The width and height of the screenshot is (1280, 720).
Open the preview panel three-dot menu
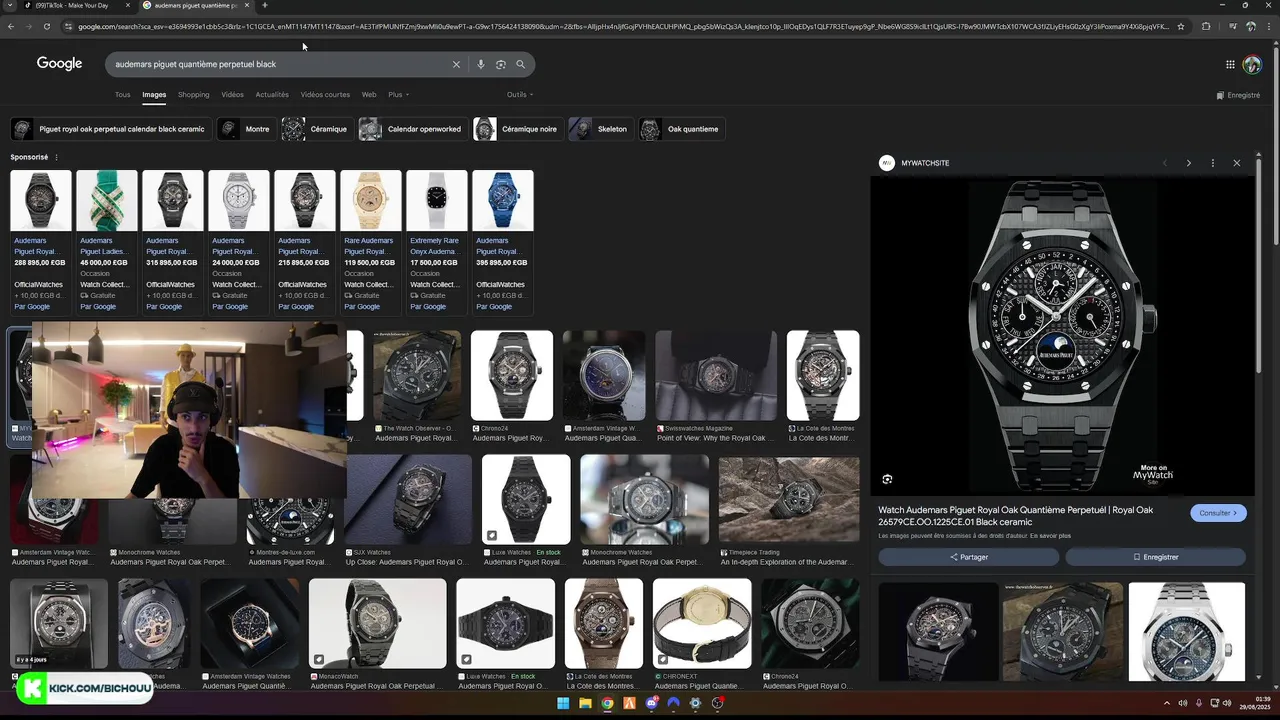tap(1212, 163)
